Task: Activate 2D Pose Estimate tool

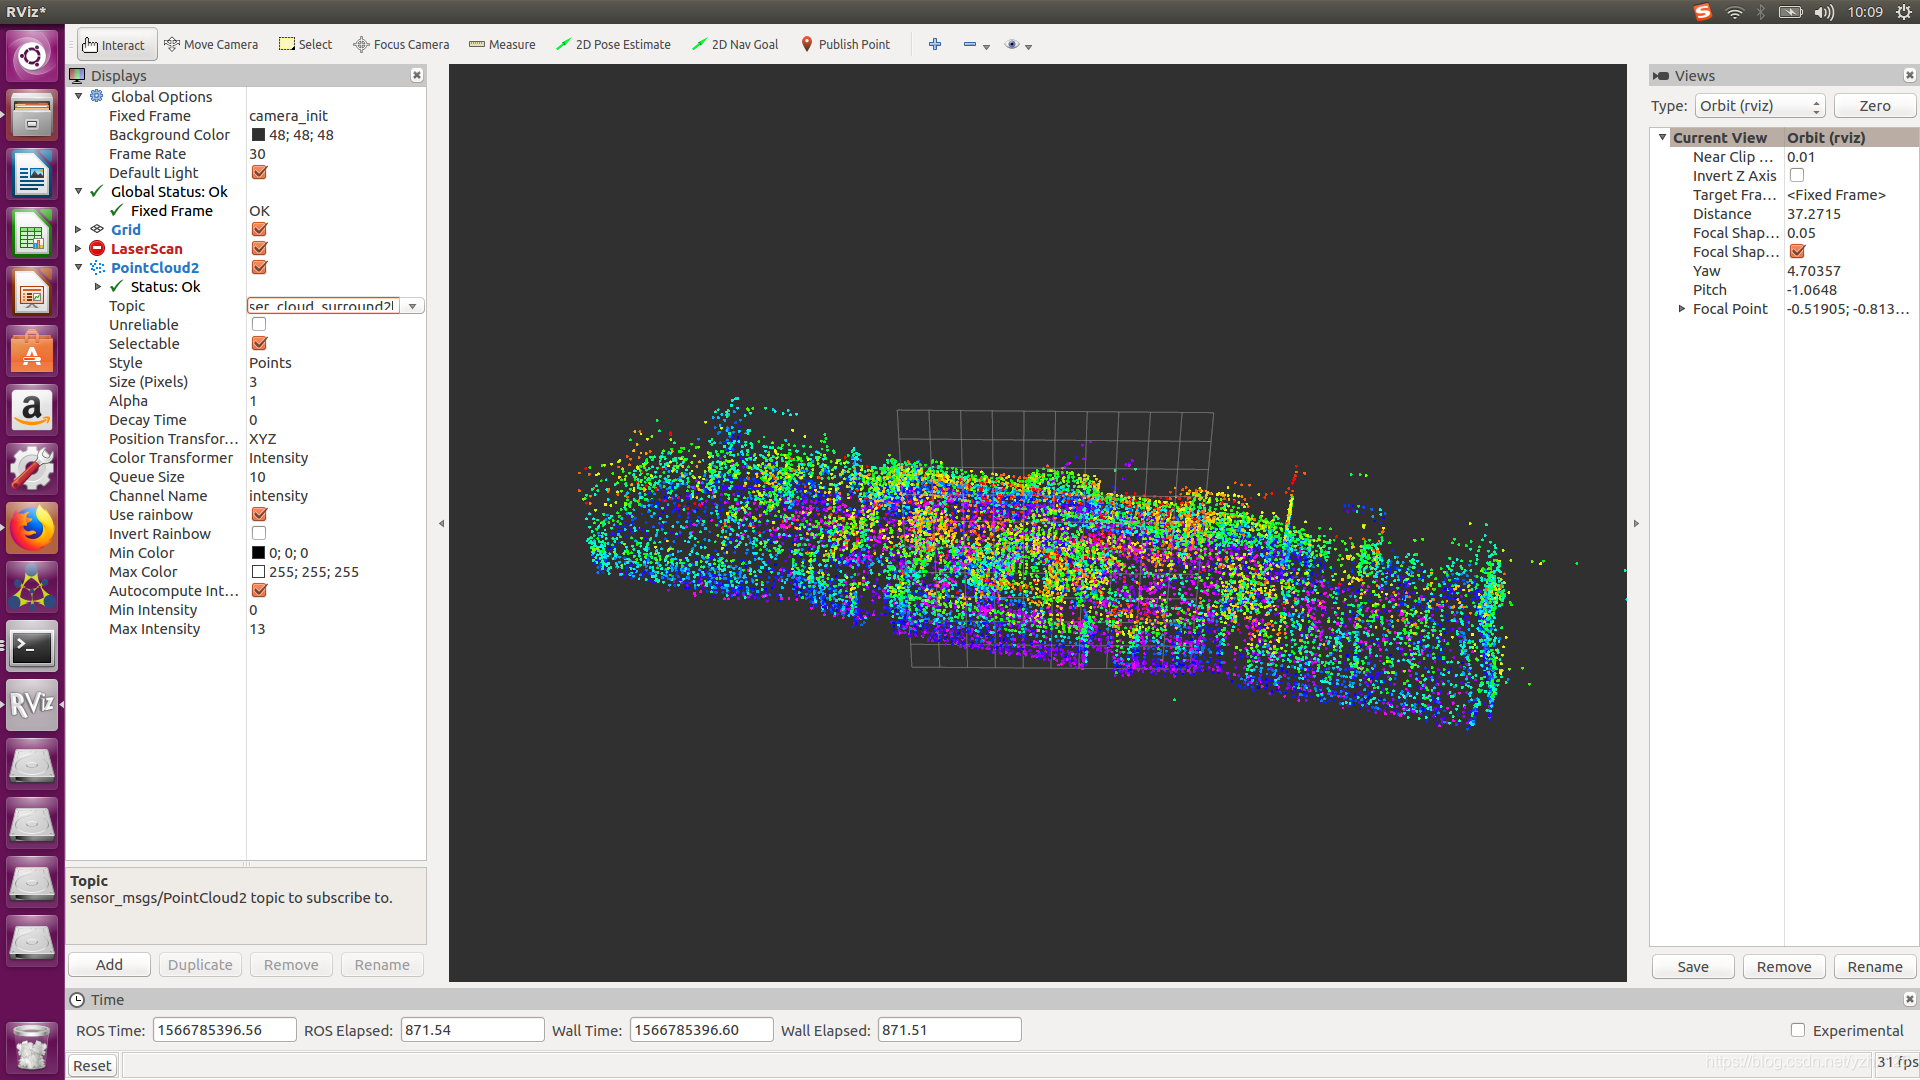Action: point(613,45)
